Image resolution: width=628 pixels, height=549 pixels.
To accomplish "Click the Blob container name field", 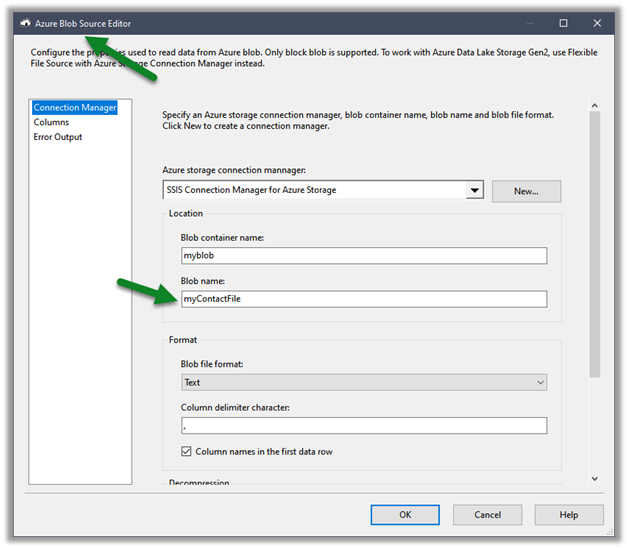I will coord(363,256).
